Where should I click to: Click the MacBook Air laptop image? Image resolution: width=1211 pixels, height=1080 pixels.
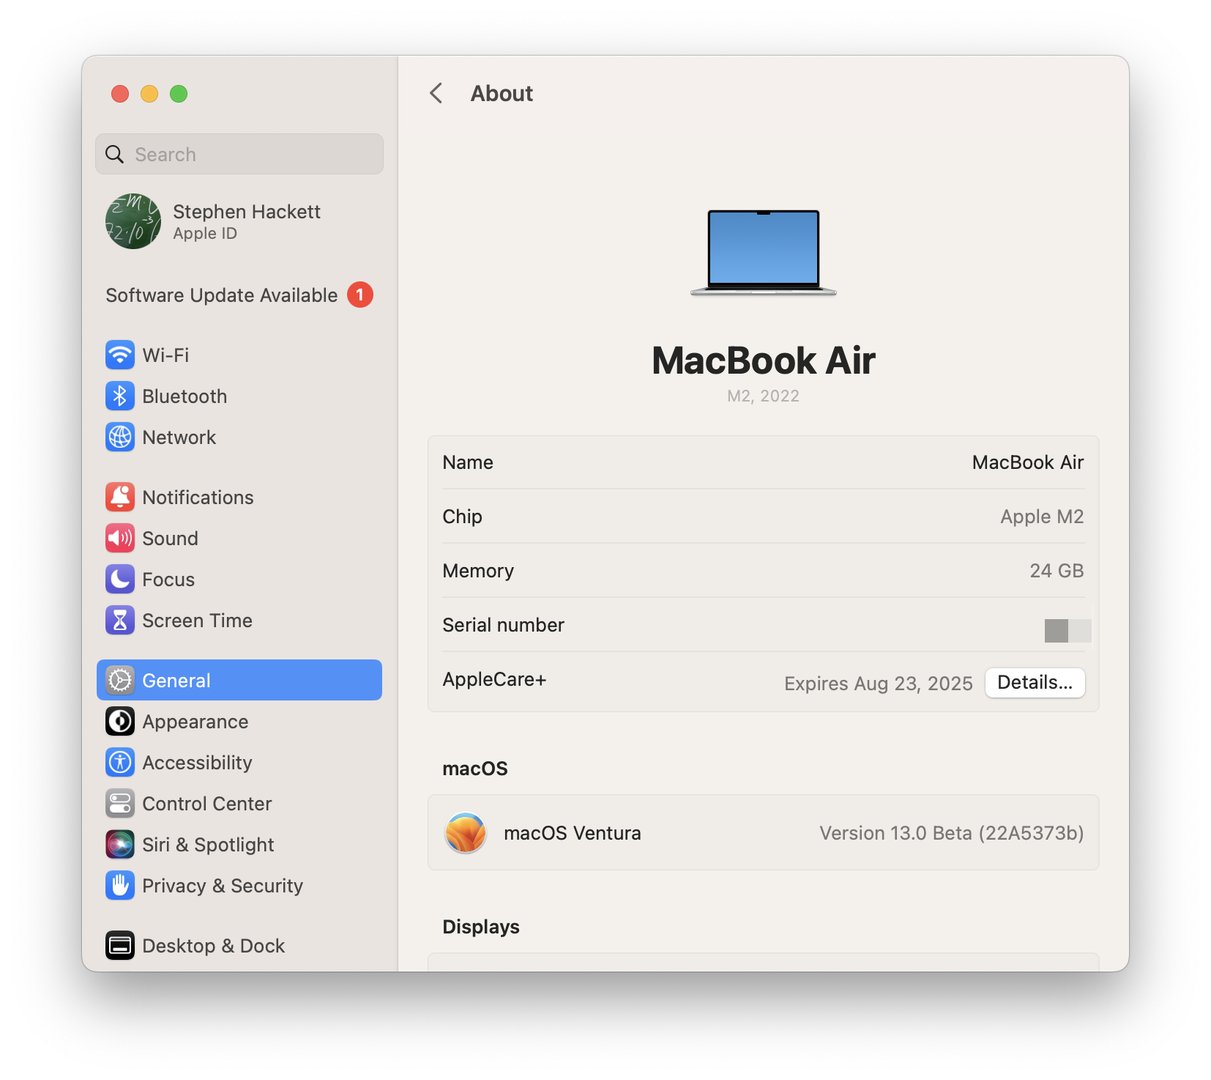point(763,252)
